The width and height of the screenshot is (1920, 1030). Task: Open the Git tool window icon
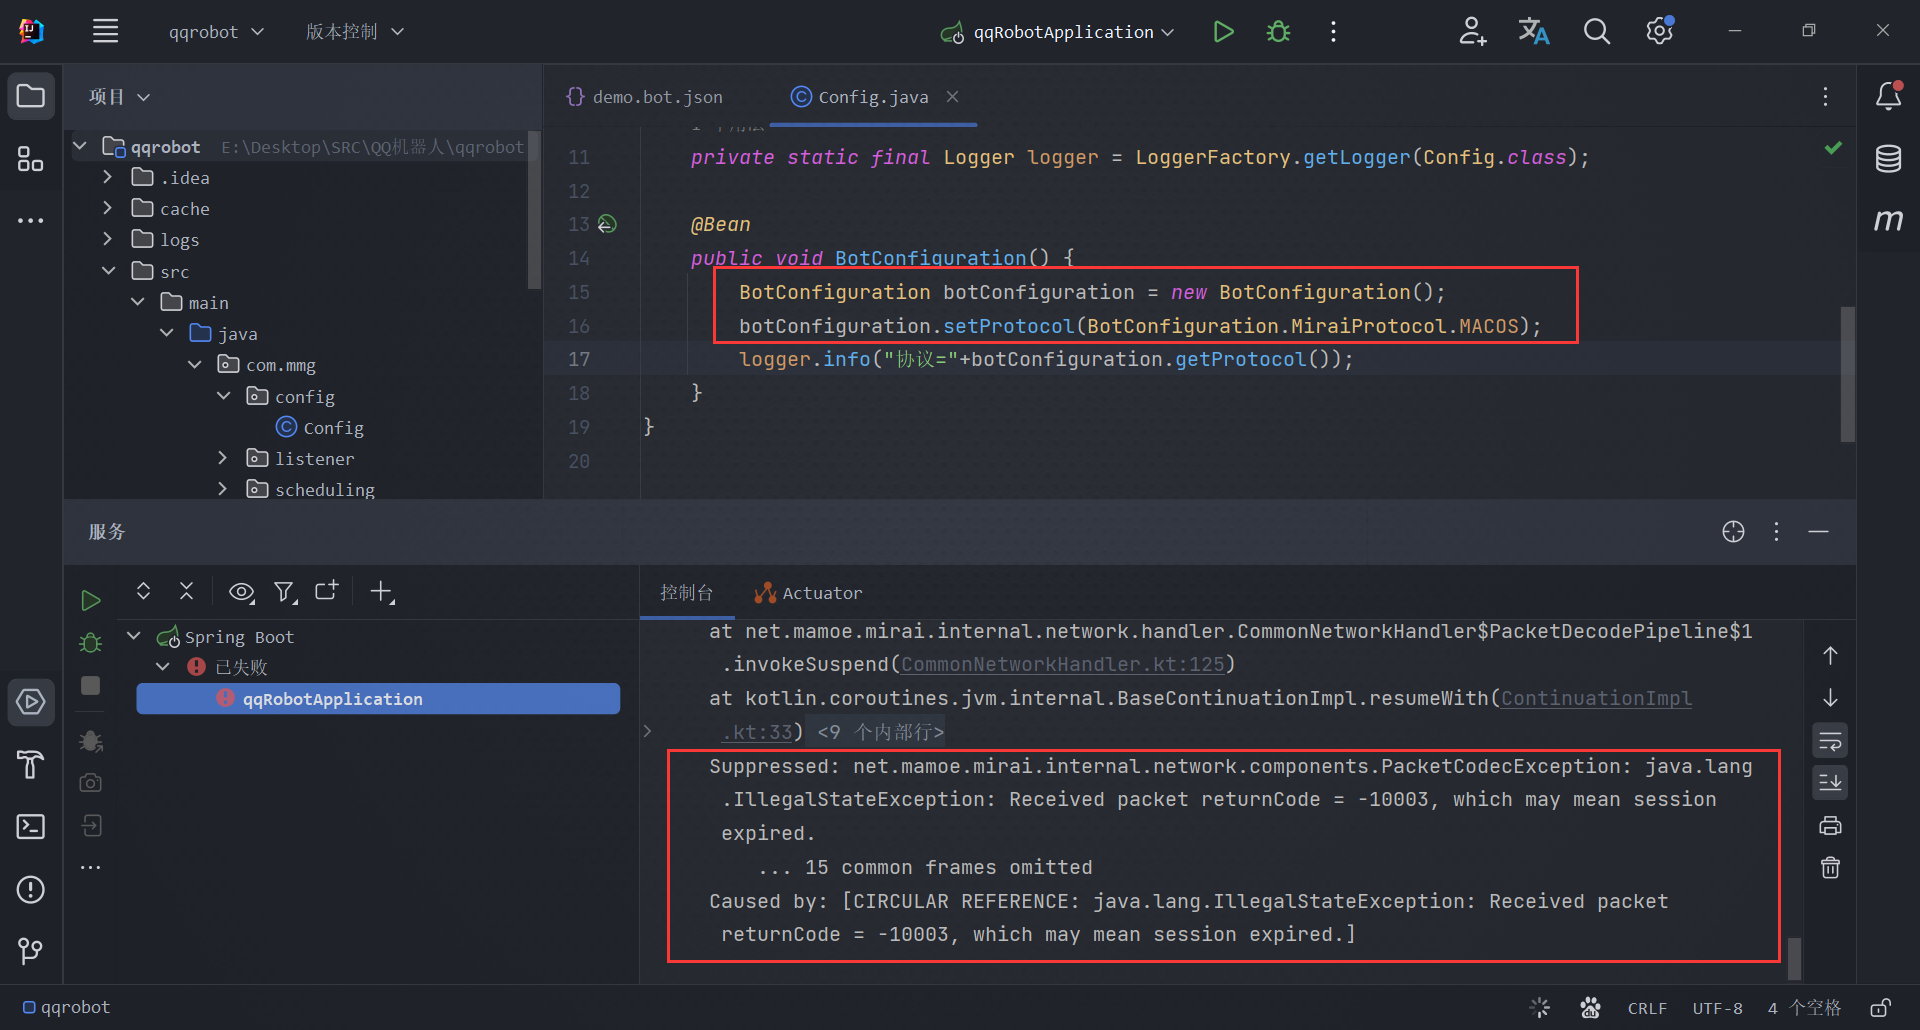(31, 951)
